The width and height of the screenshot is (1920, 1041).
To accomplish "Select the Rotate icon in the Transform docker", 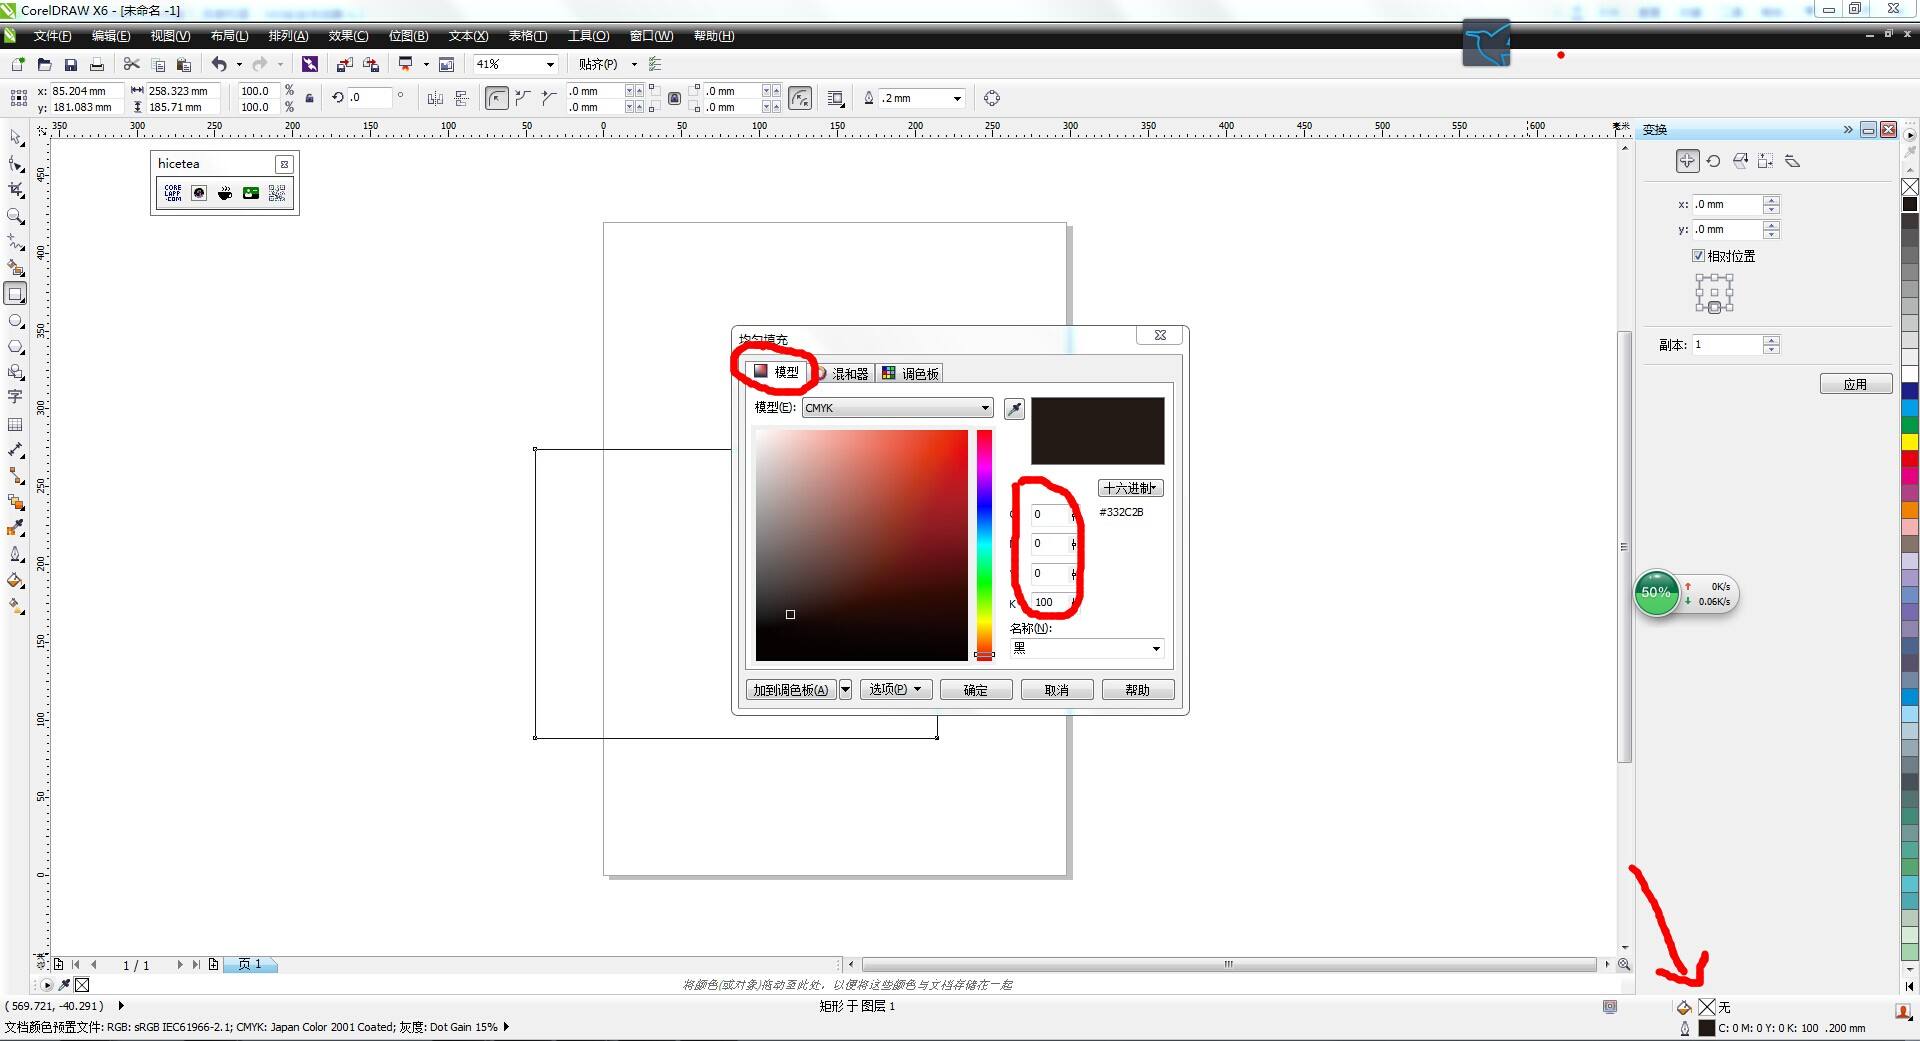I will point(1713,161).
